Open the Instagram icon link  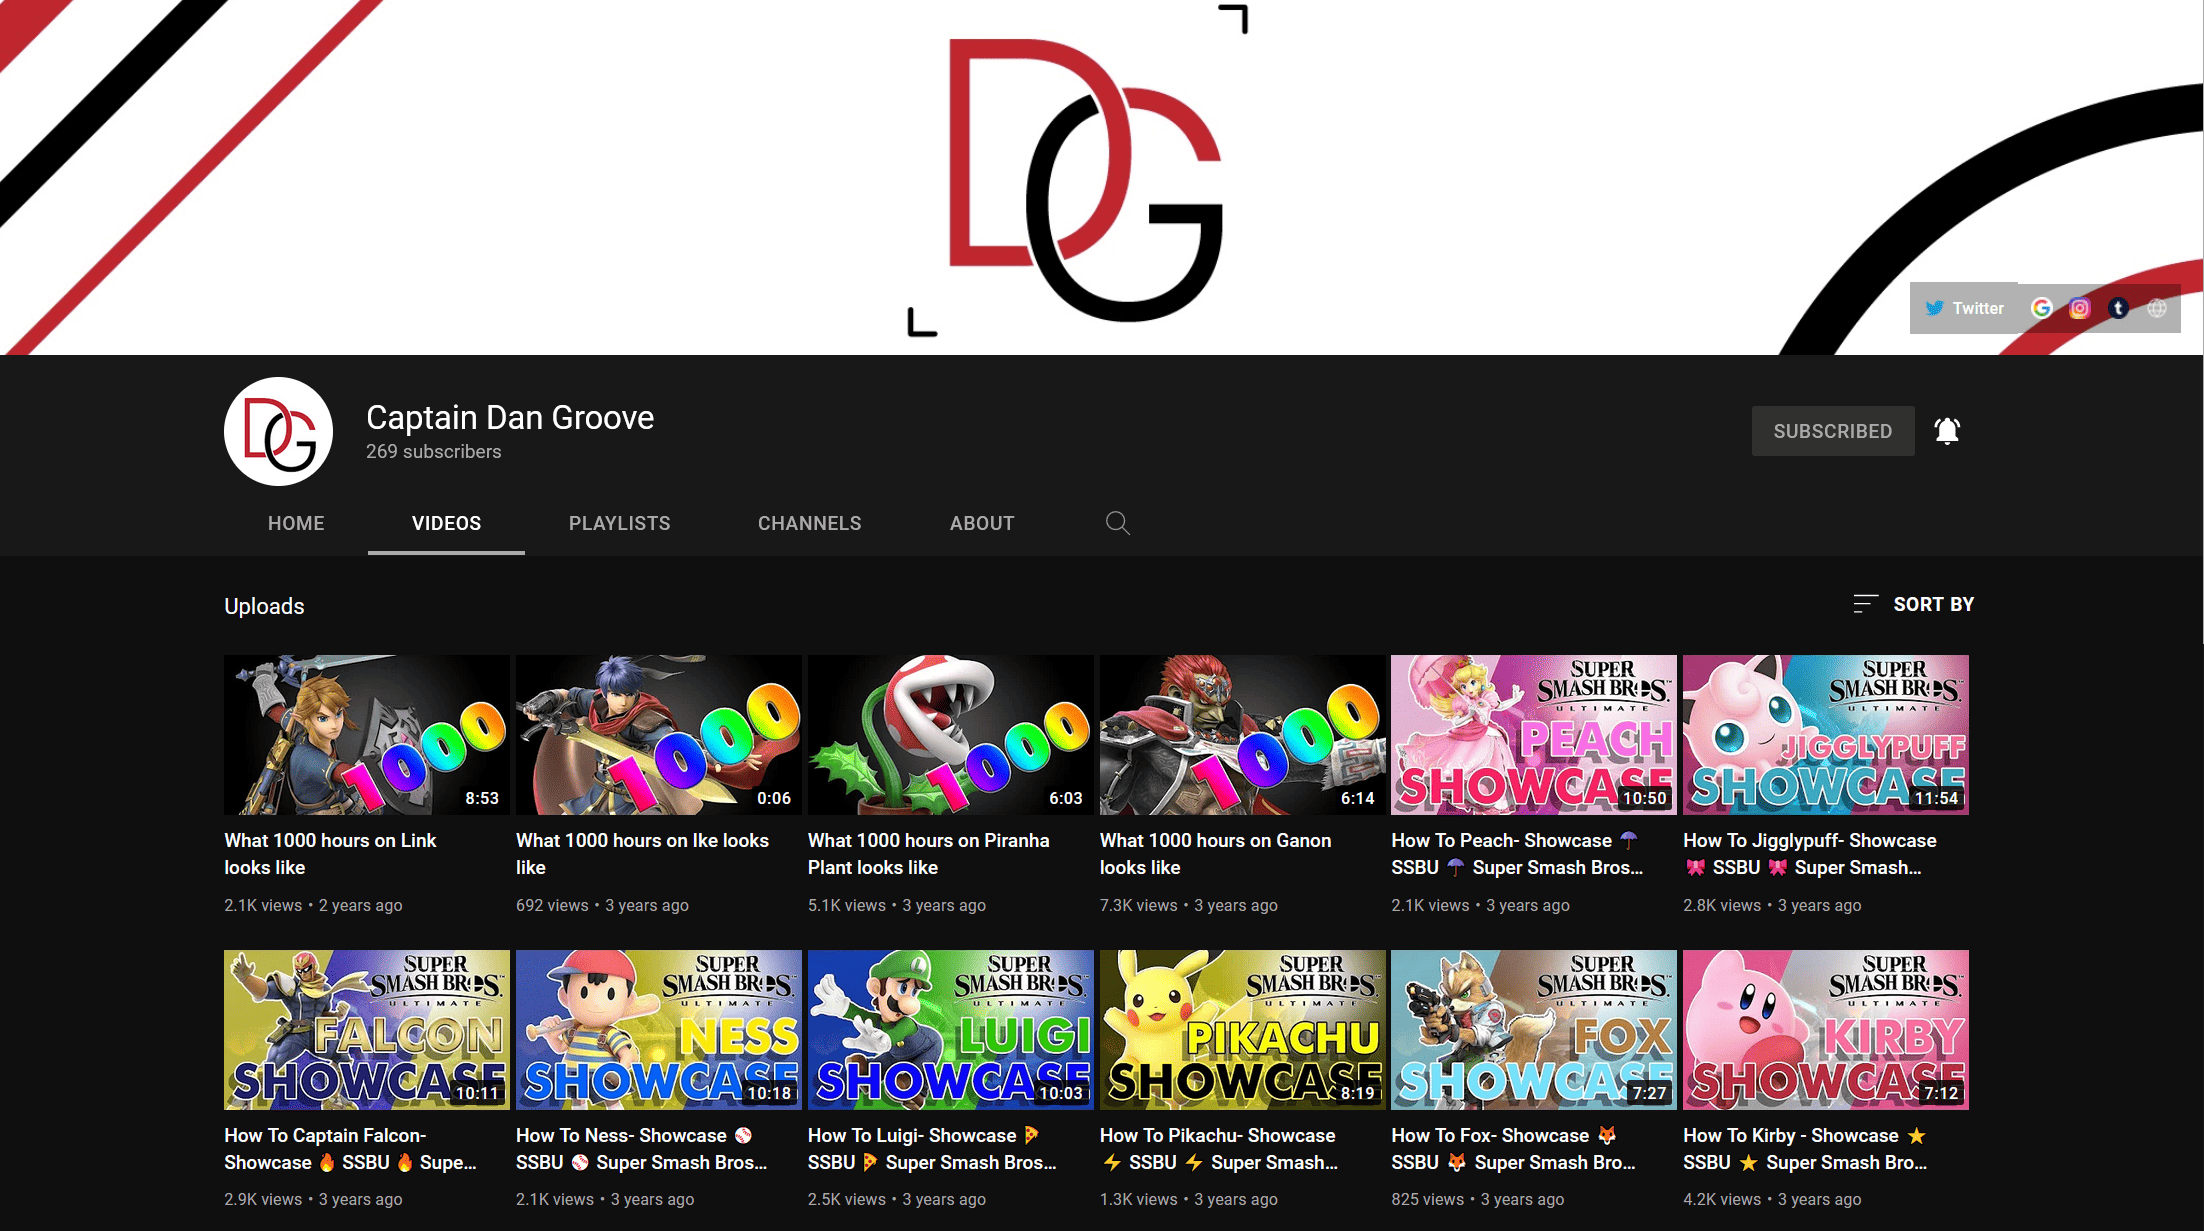coord(2080,308)
